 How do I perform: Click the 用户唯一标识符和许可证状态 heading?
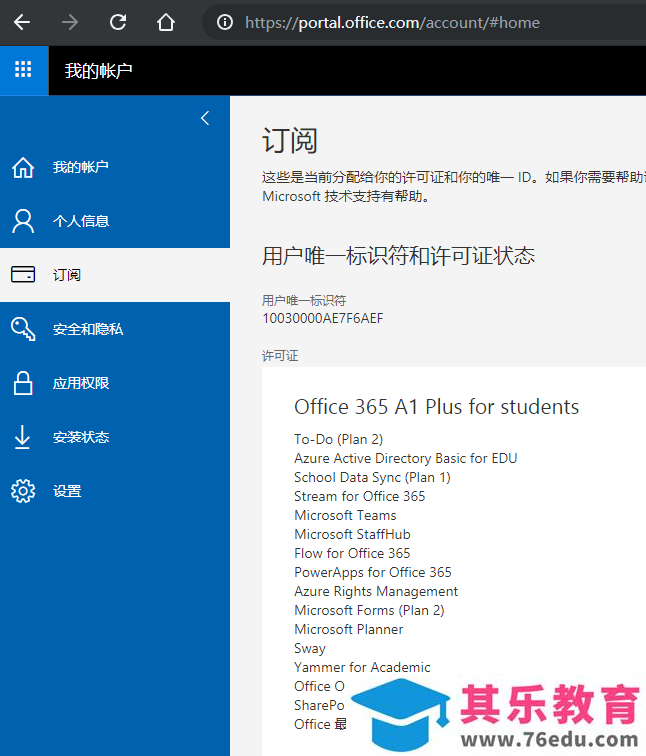398,256
